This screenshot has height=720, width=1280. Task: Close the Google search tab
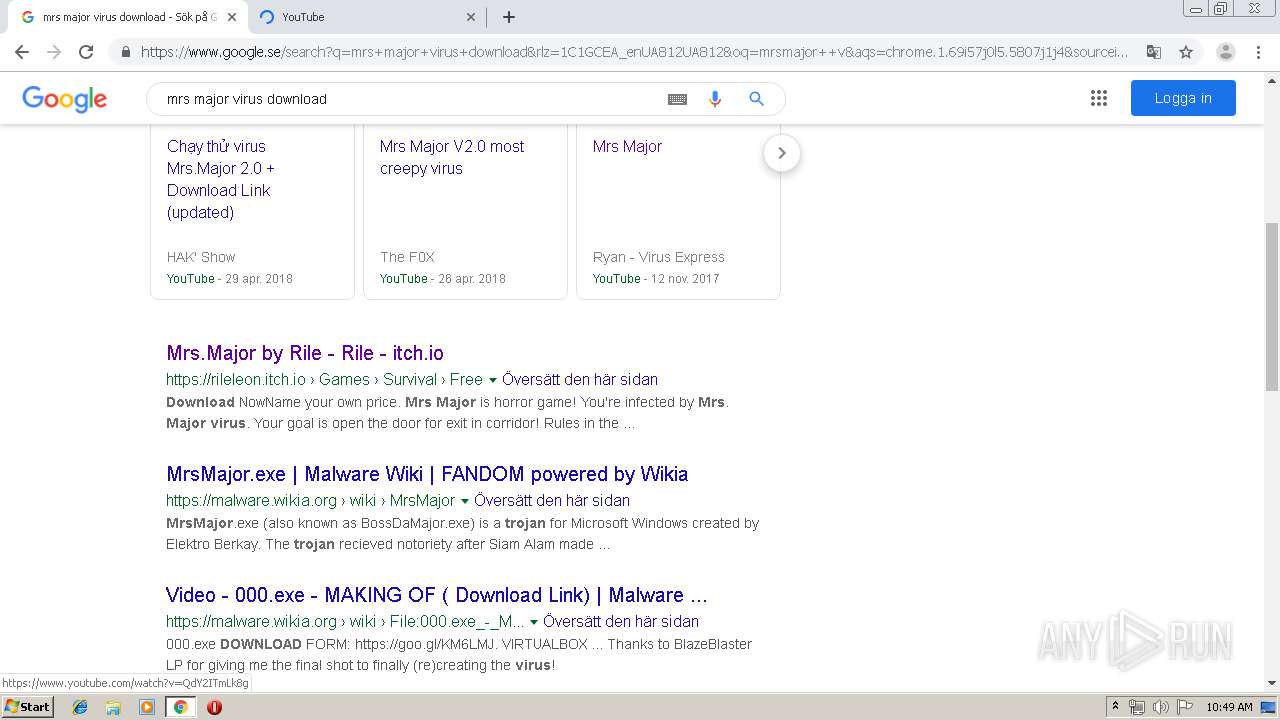coord(232,17)
